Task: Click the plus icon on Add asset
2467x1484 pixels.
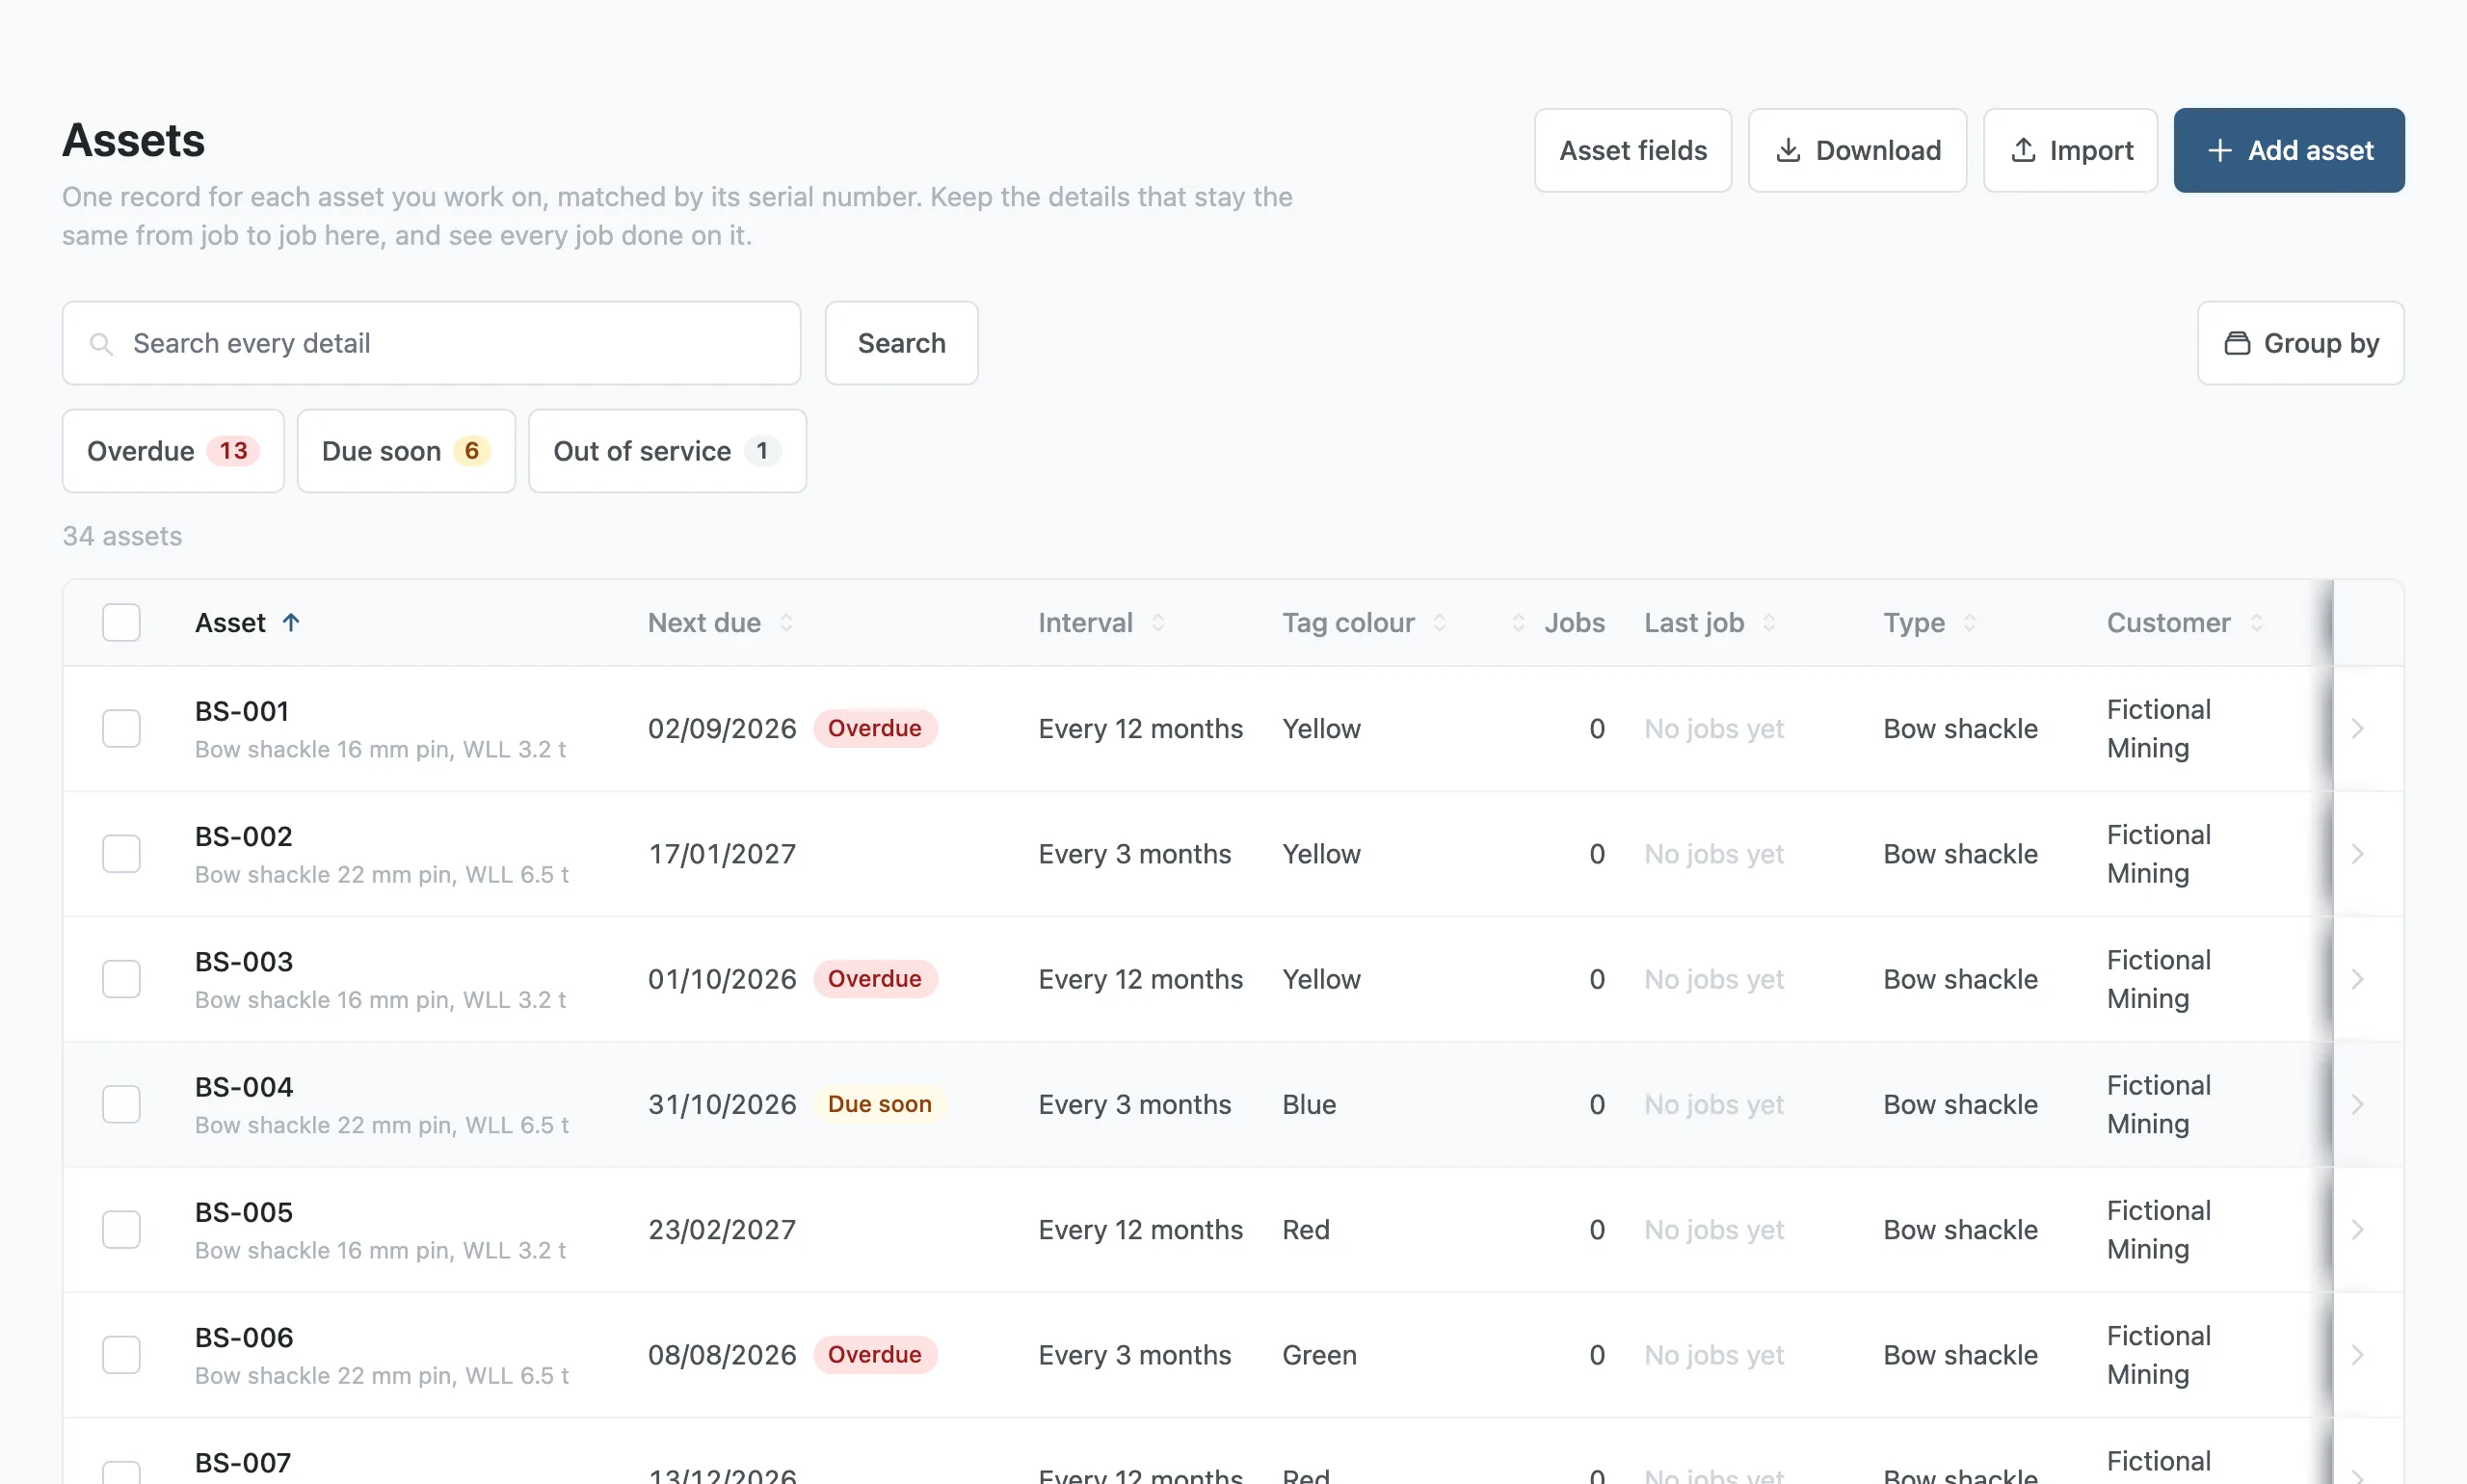Action: (x=2219, y=150)
